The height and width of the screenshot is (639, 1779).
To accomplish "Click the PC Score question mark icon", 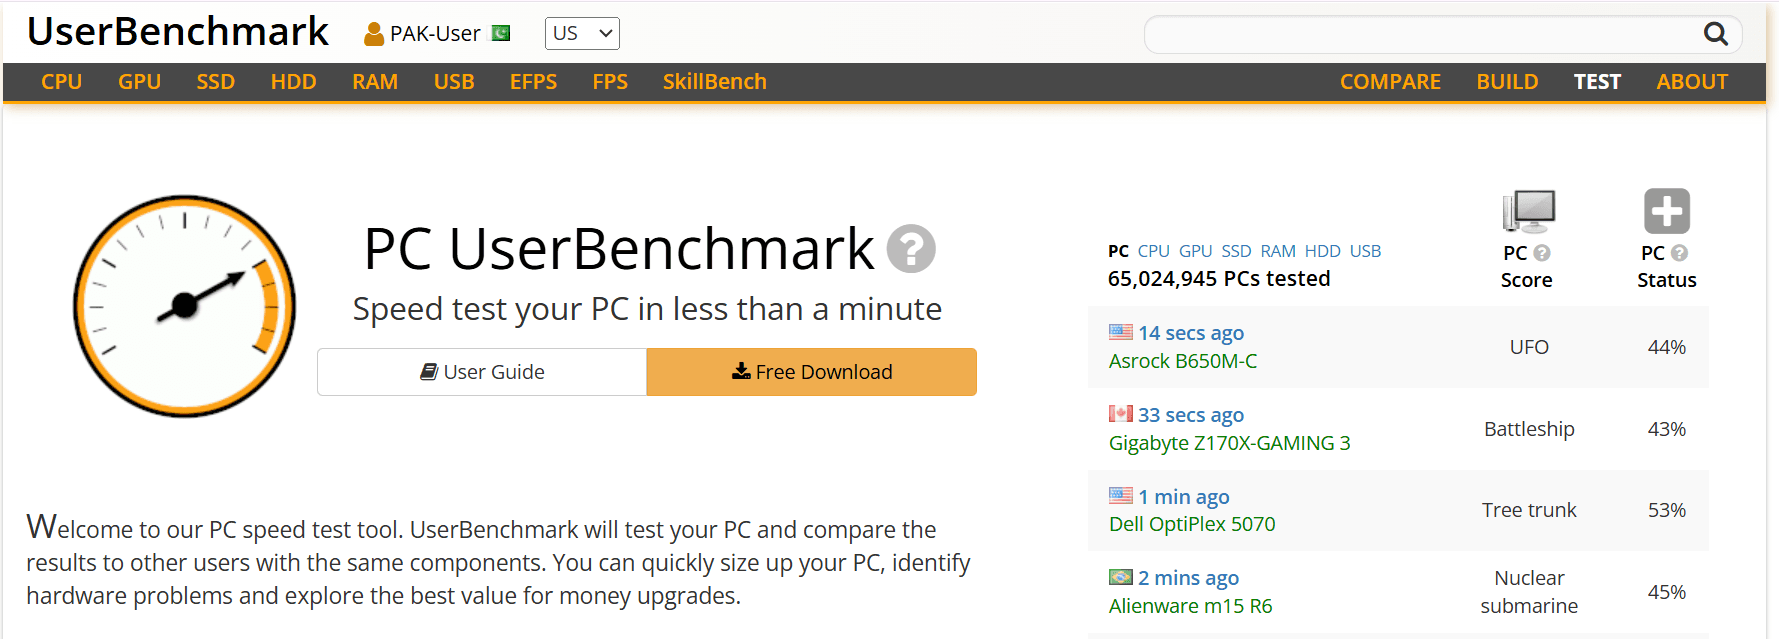I will 1542,253.
